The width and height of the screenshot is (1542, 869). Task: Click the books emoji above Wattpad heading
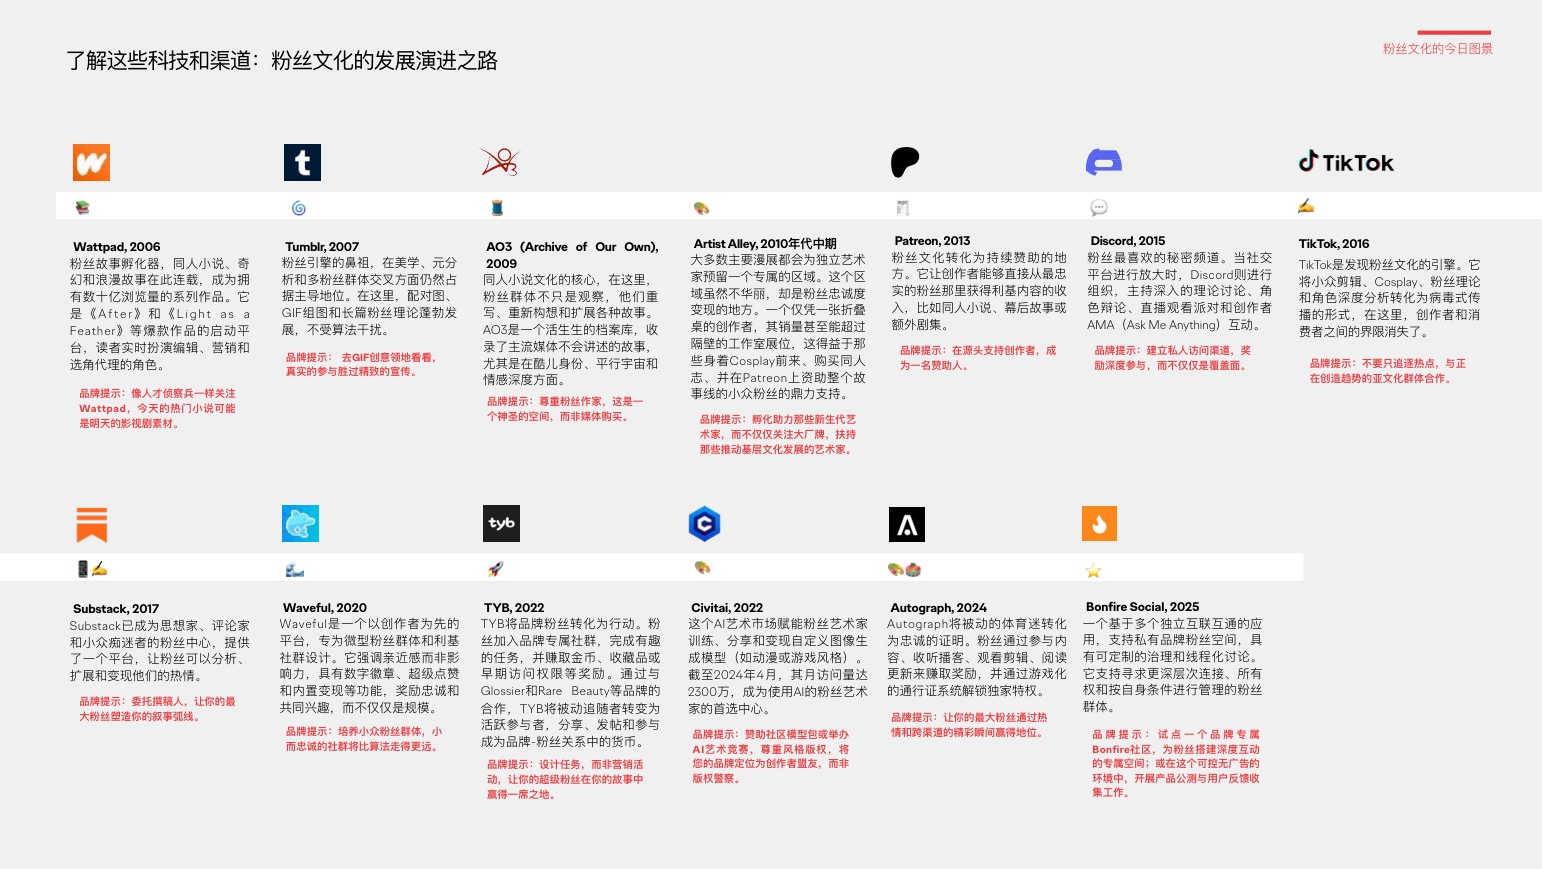coord(83,207)
